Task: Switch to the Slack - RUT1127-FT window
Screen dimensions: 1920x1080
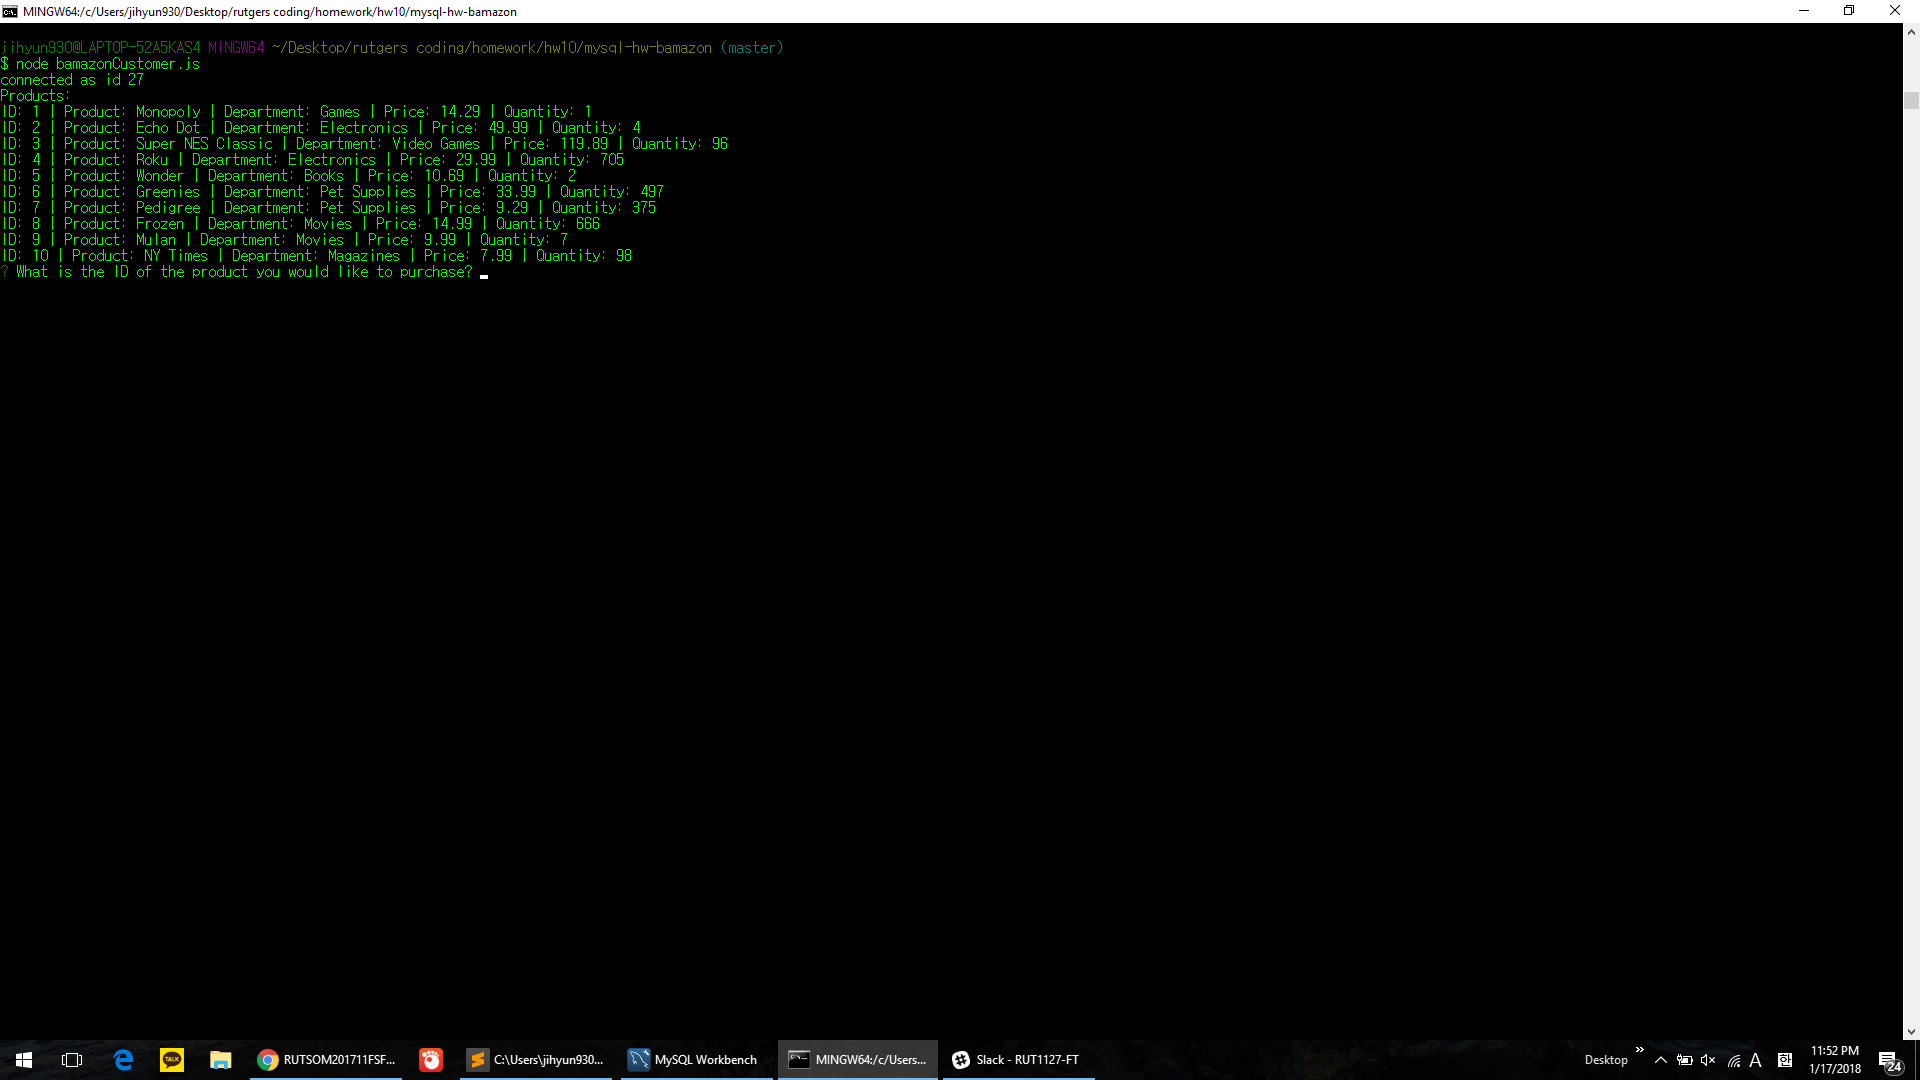Action: pos(1017,1059)
